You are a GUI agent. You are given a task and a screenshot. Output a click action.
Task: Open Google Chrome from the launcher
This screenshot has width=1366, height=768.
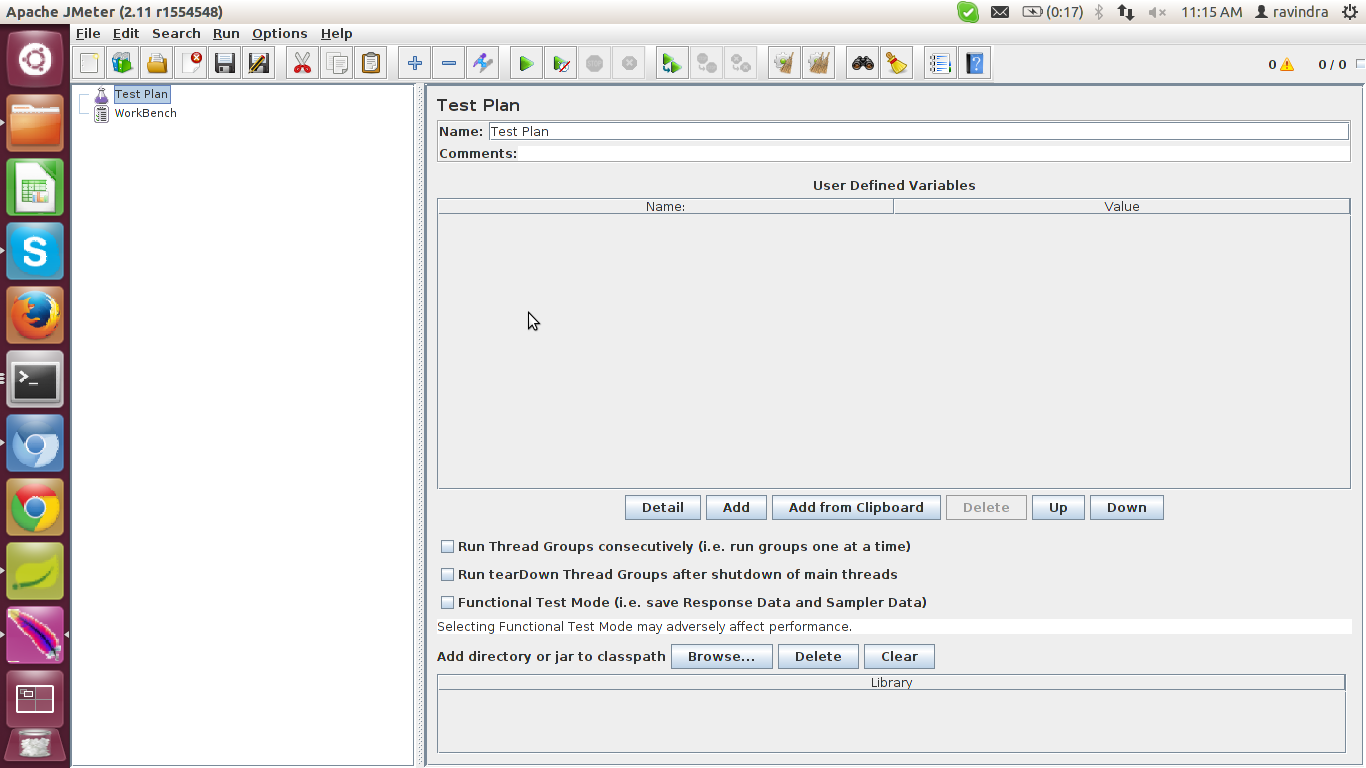click(x=35, y=508)
